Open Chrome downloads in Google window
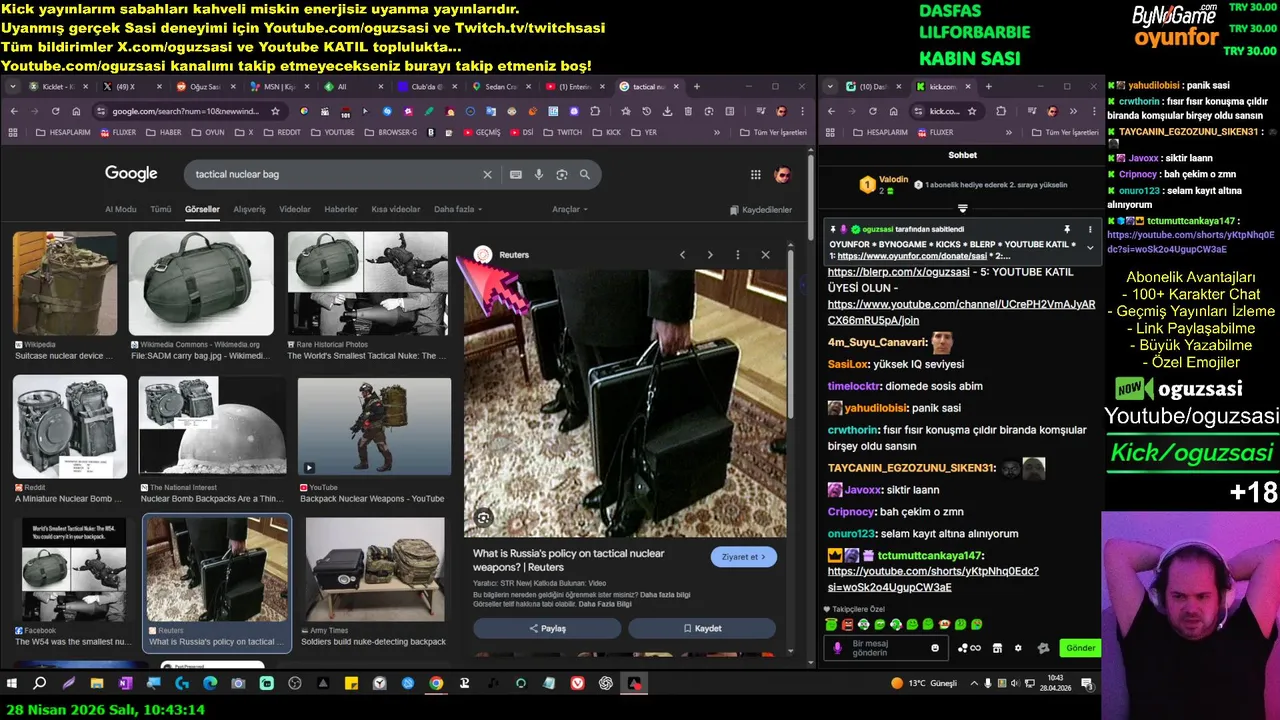The width and height of the screenshot is (1280, 720). click(667, 111)
